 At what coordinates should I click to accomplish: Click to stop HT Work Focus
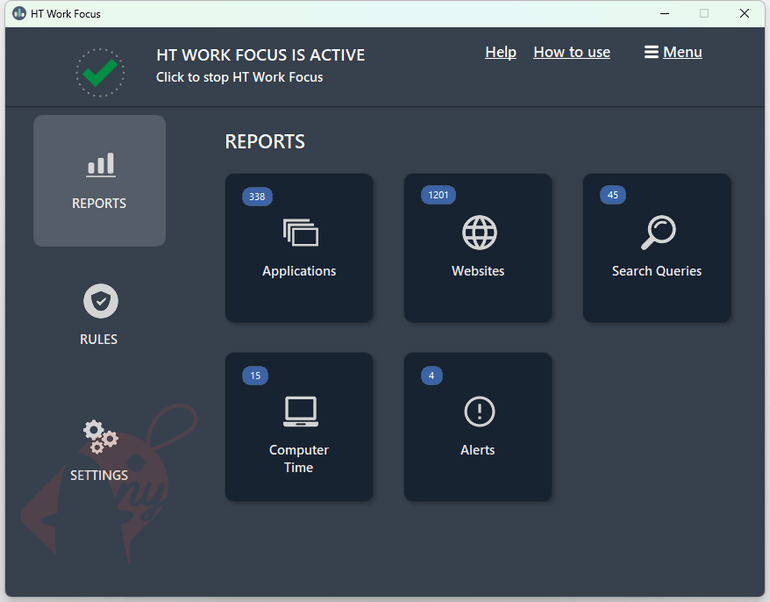(x=239, y=77)
